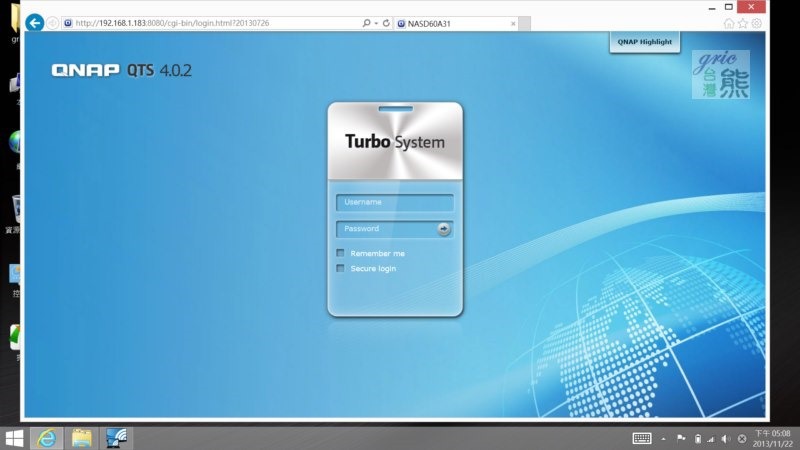Screen dimensions: 800x450
Task: Open the QNAP Highlight panel
Action: pyautogui.click(x=644, y=42)
